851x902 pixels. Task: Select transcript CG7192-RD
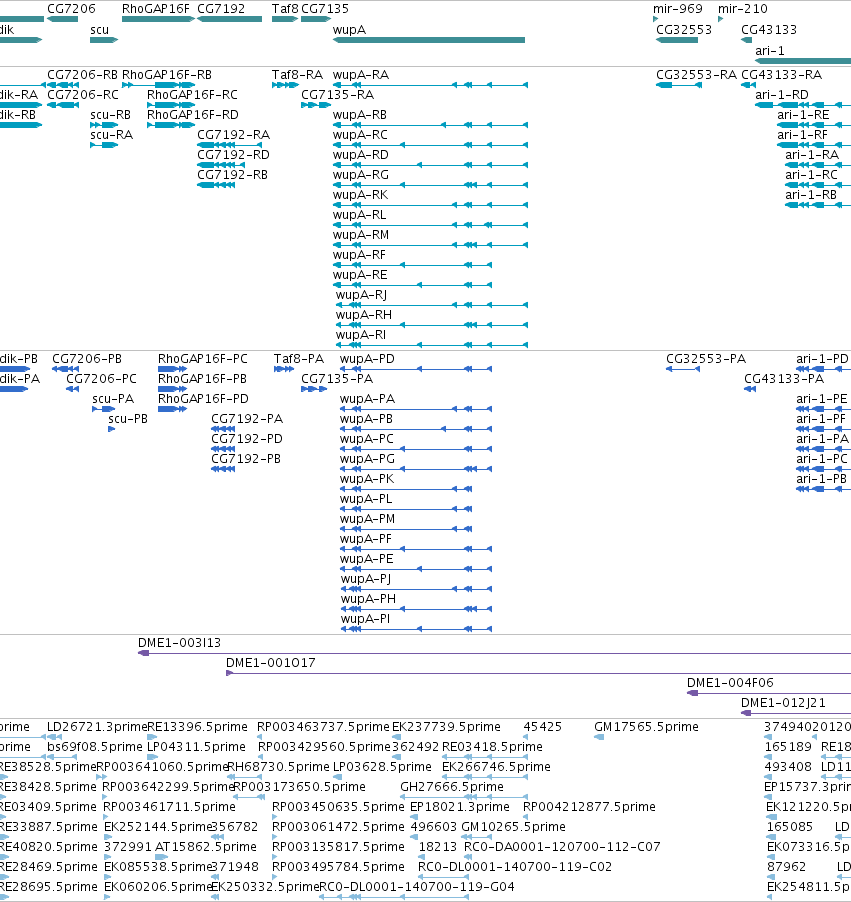click(x=234, y=155)
